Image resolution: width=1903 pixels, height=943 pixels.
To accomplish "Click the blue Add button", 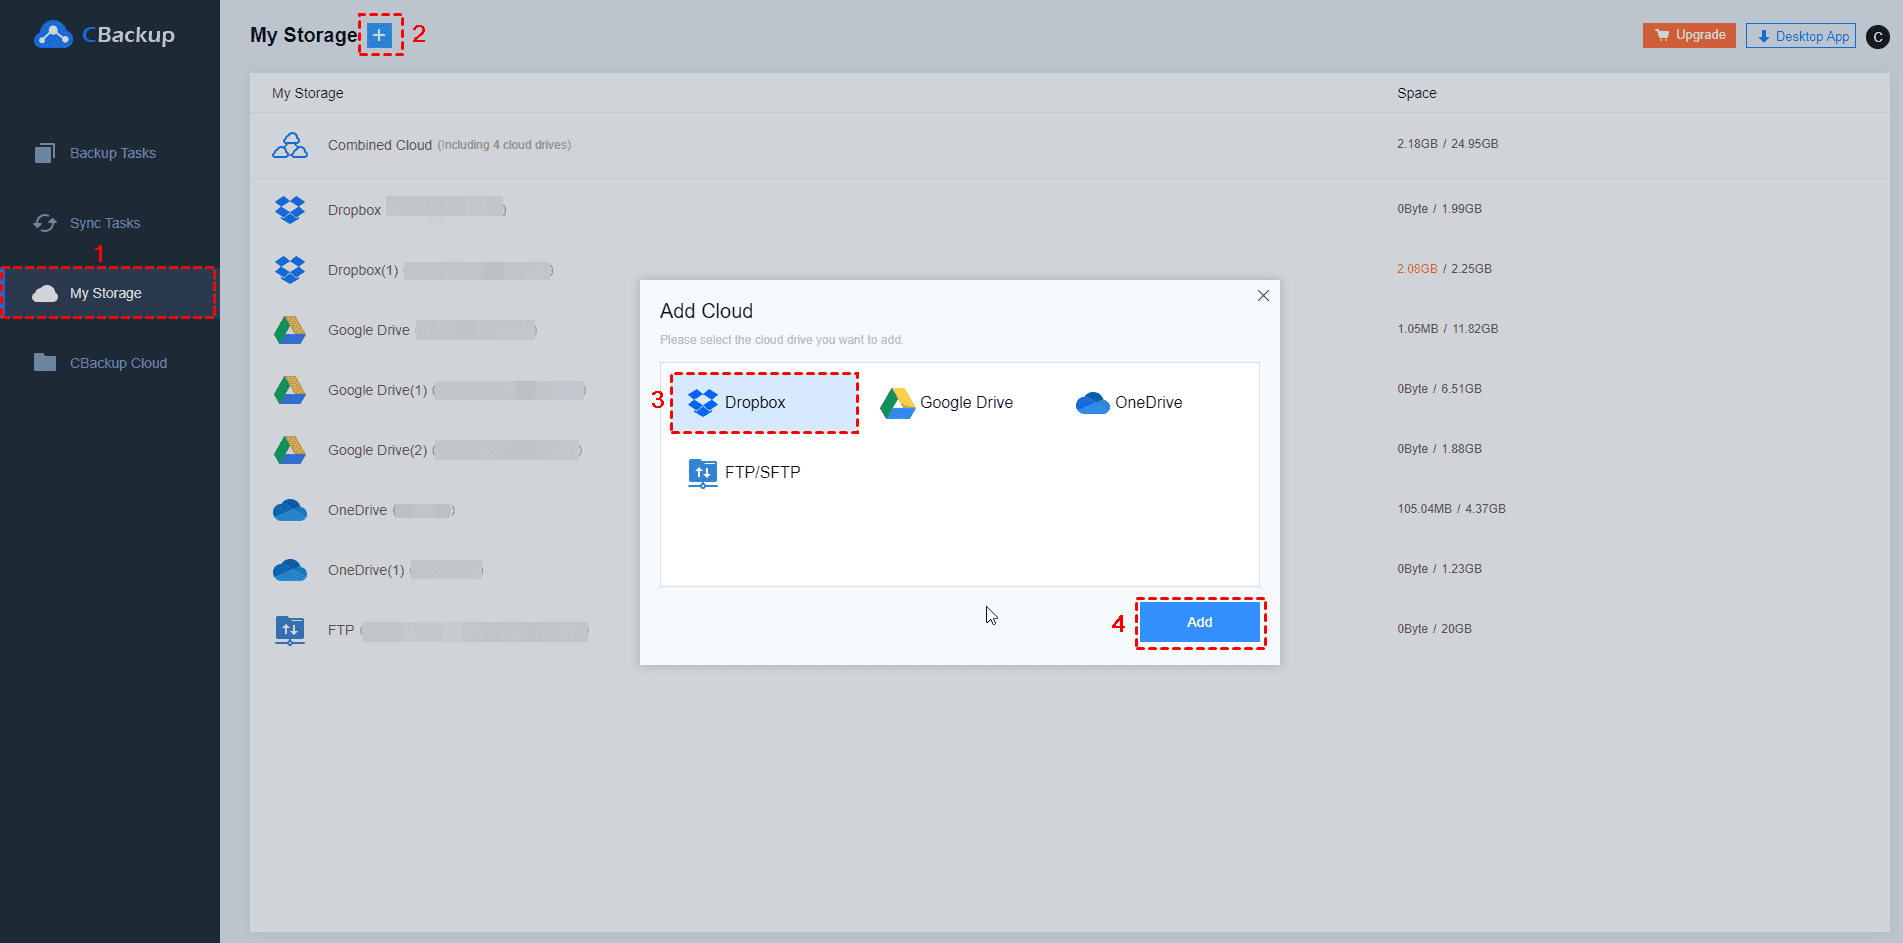I will (x=1200, y=622).
